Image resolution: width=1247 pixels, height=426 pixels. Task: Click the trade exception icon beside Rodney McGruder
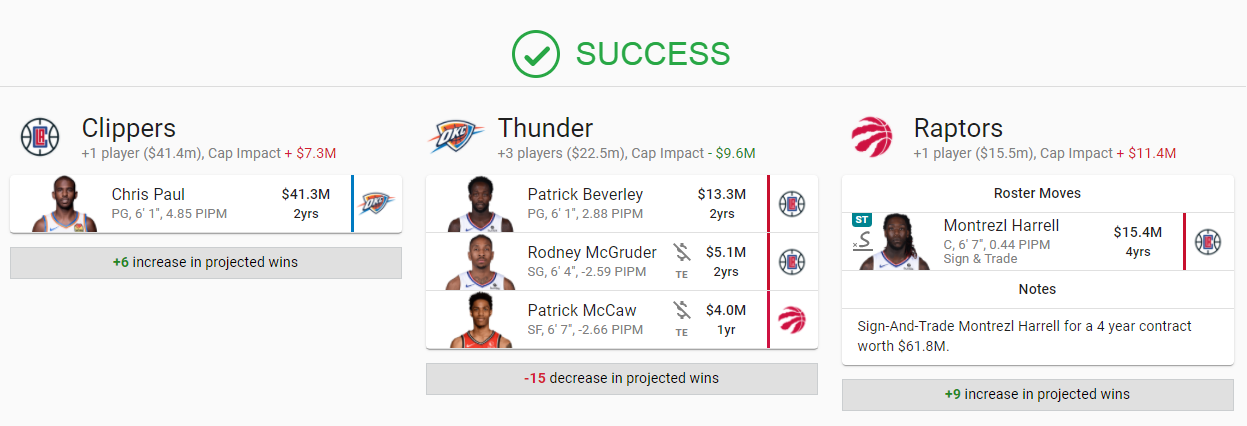coord(682,262)
